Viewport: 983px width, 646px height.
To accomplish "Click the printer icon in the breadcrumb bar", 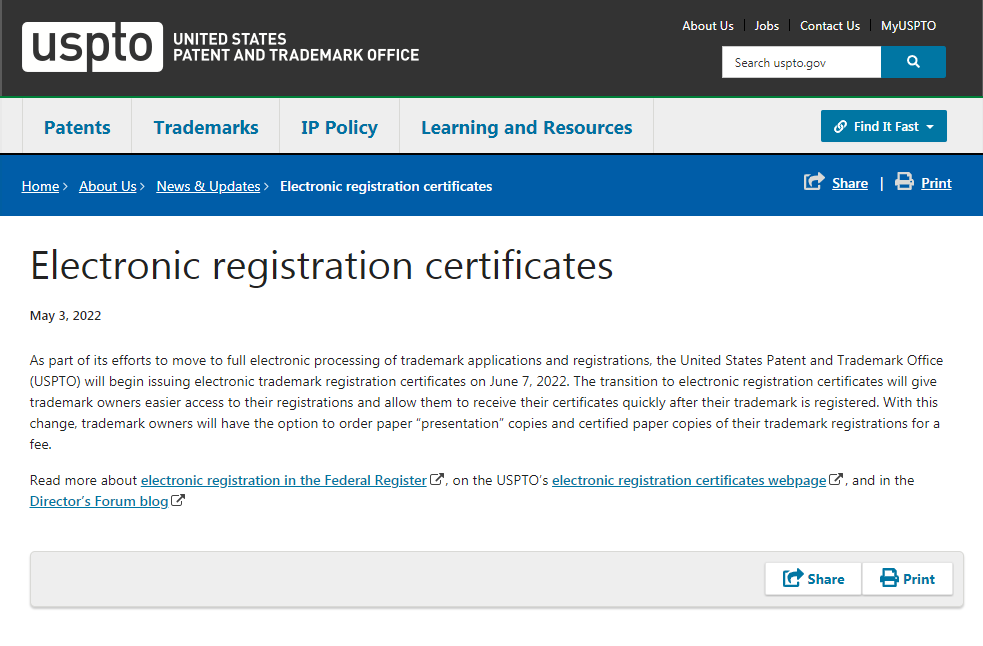I will (x=904, y=181).
